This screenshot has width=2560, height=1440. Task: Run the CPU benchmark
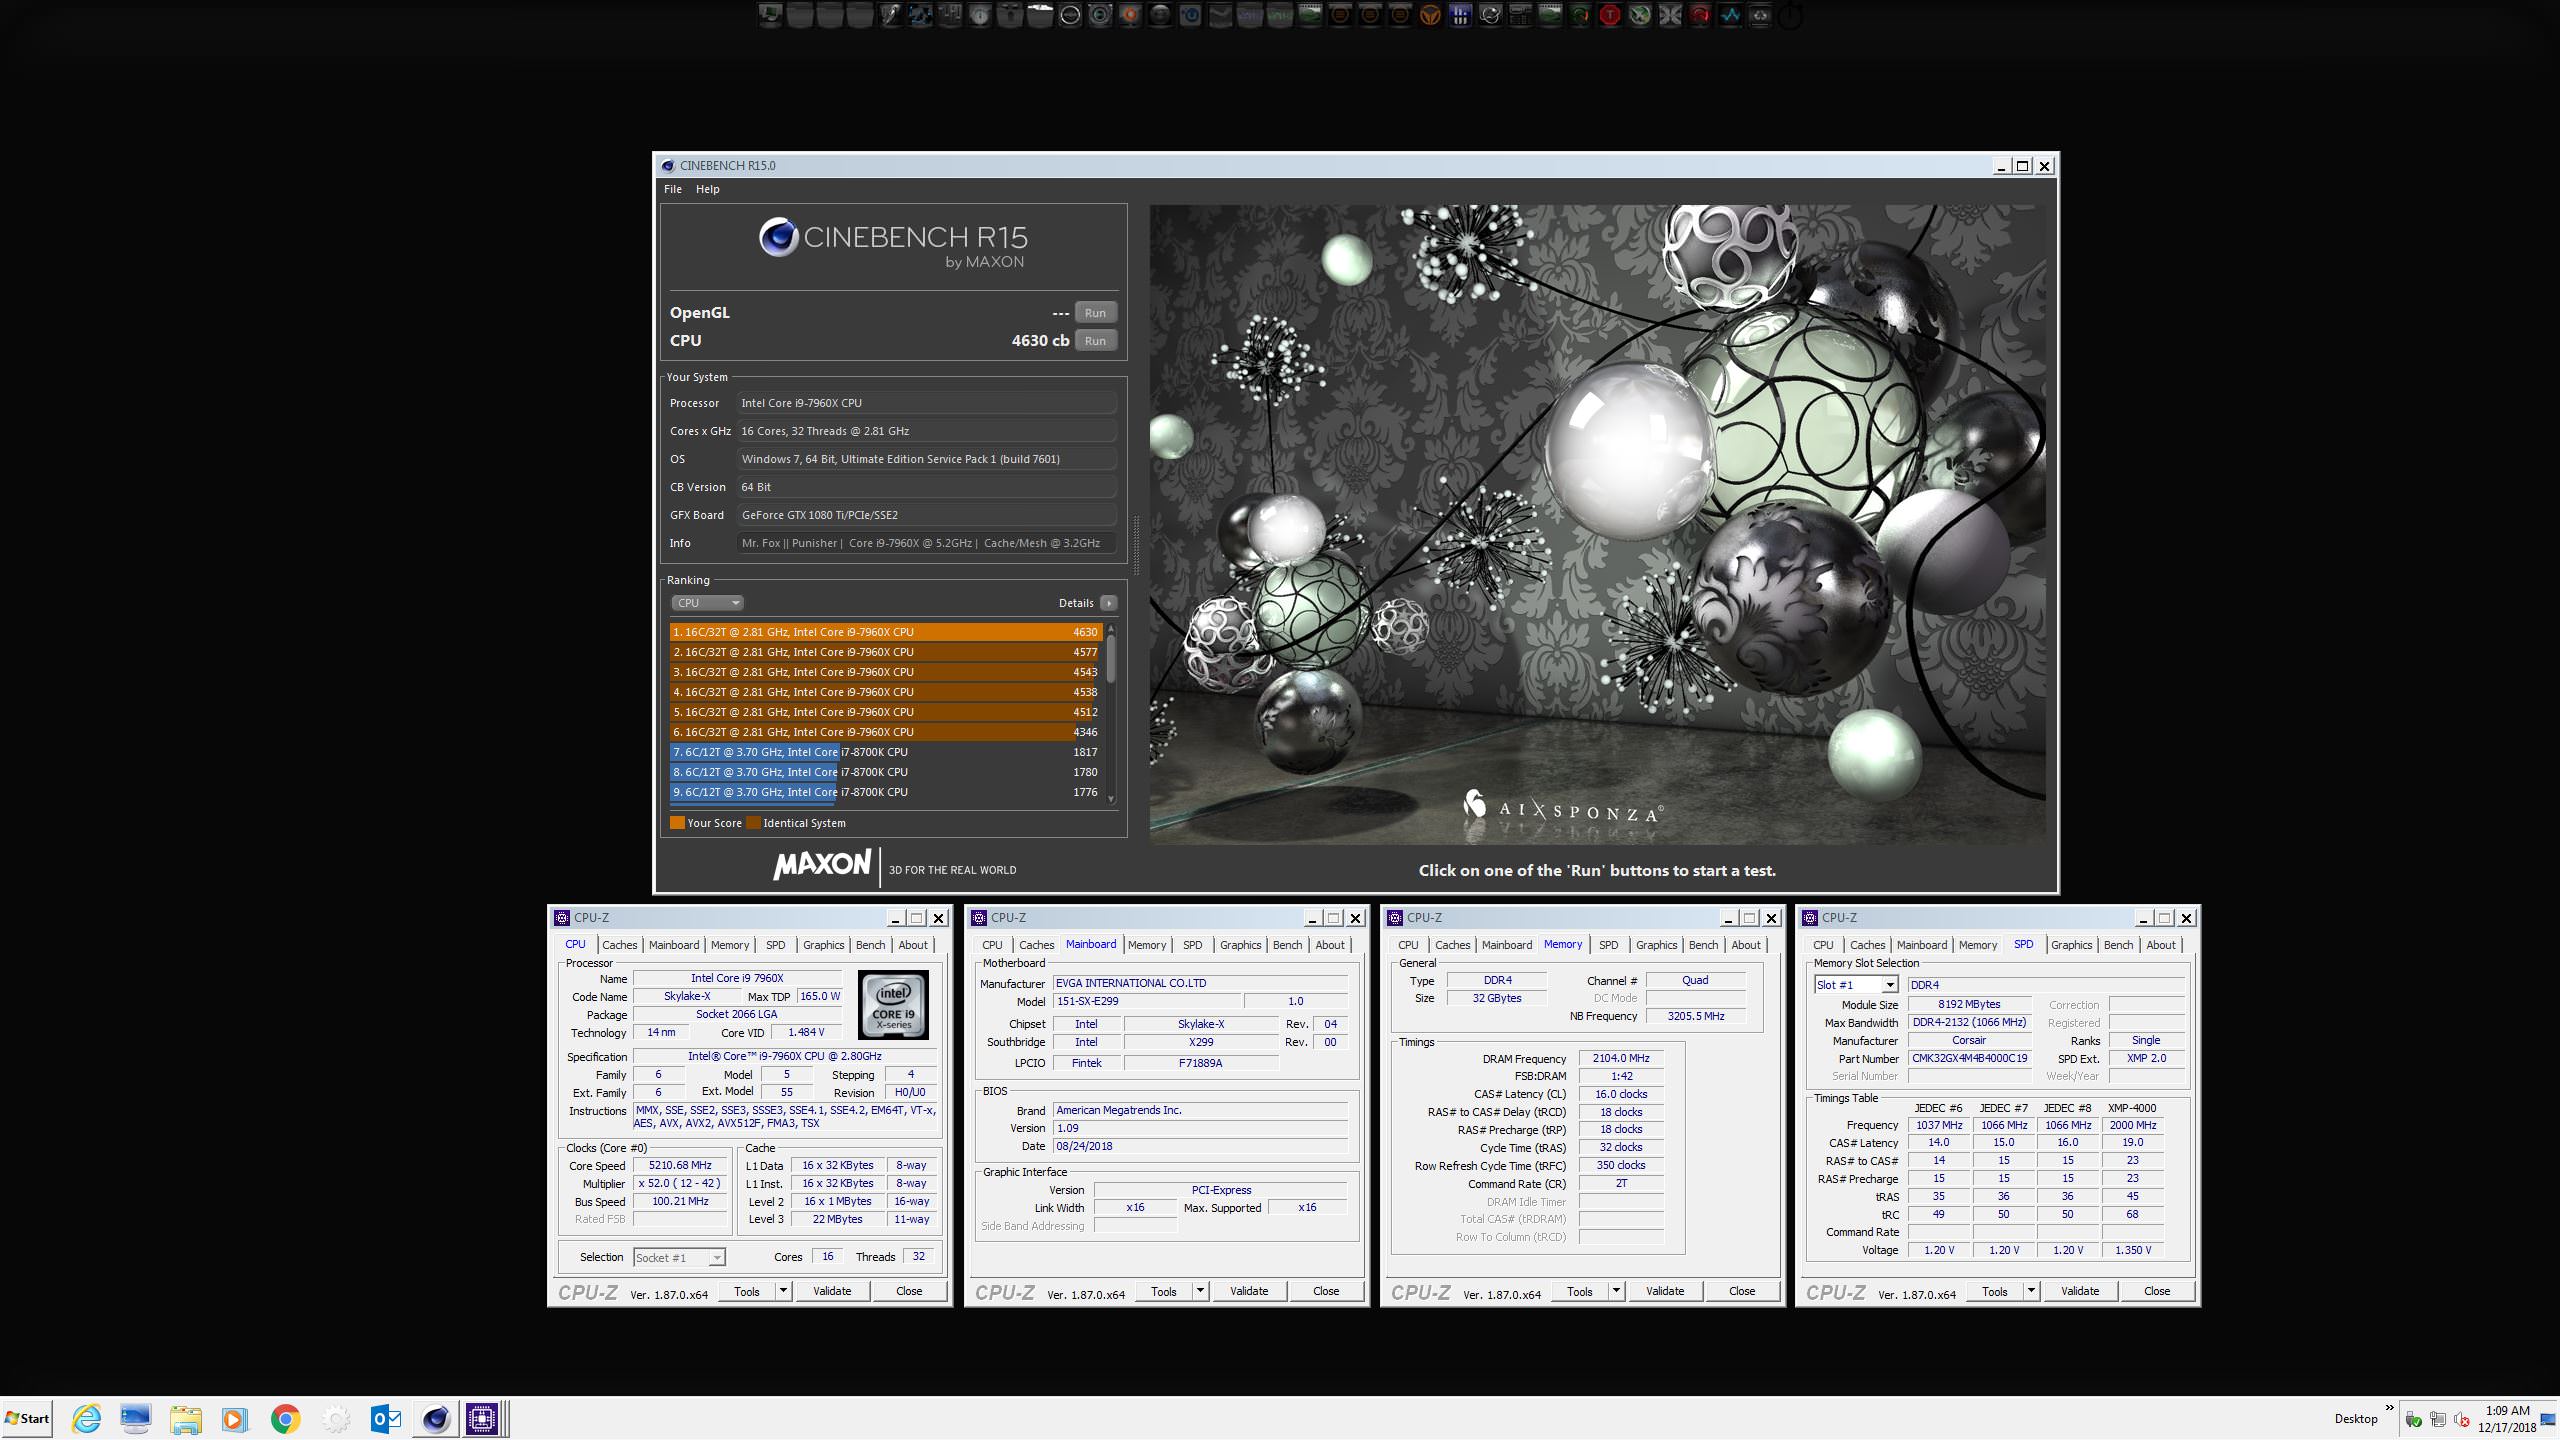pyautogui.click(x=1095, y=341)
